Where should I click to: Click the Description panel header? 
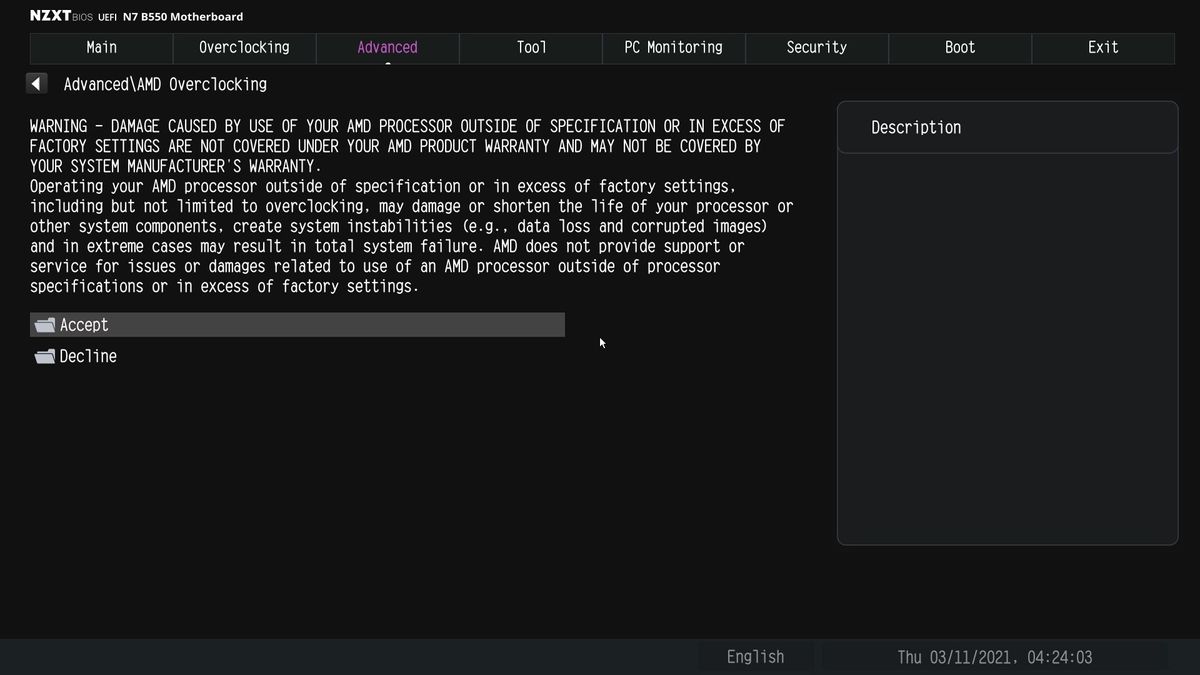tap(1007, 127)
